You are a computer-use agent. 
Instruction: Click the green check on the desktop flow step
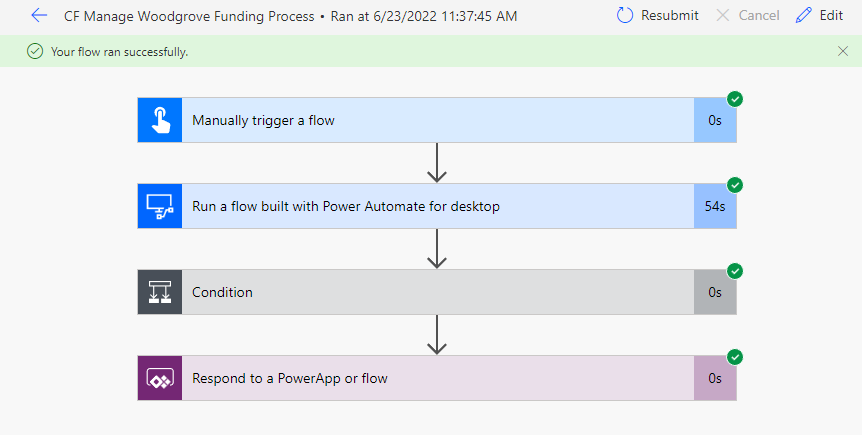[x=735, y=185]
